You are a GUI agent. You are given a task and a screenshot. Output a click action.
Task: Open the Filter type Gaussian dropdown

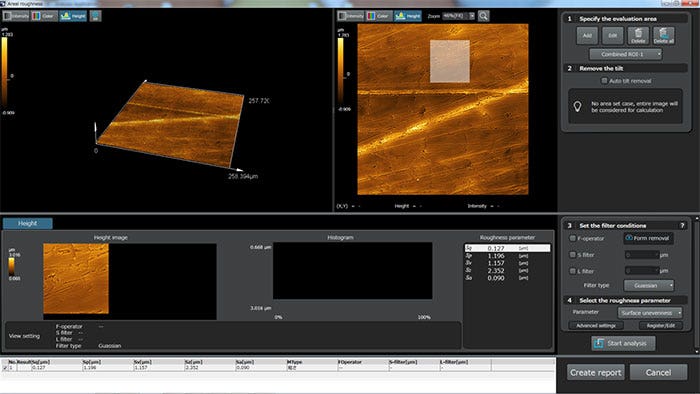[649, 285]
